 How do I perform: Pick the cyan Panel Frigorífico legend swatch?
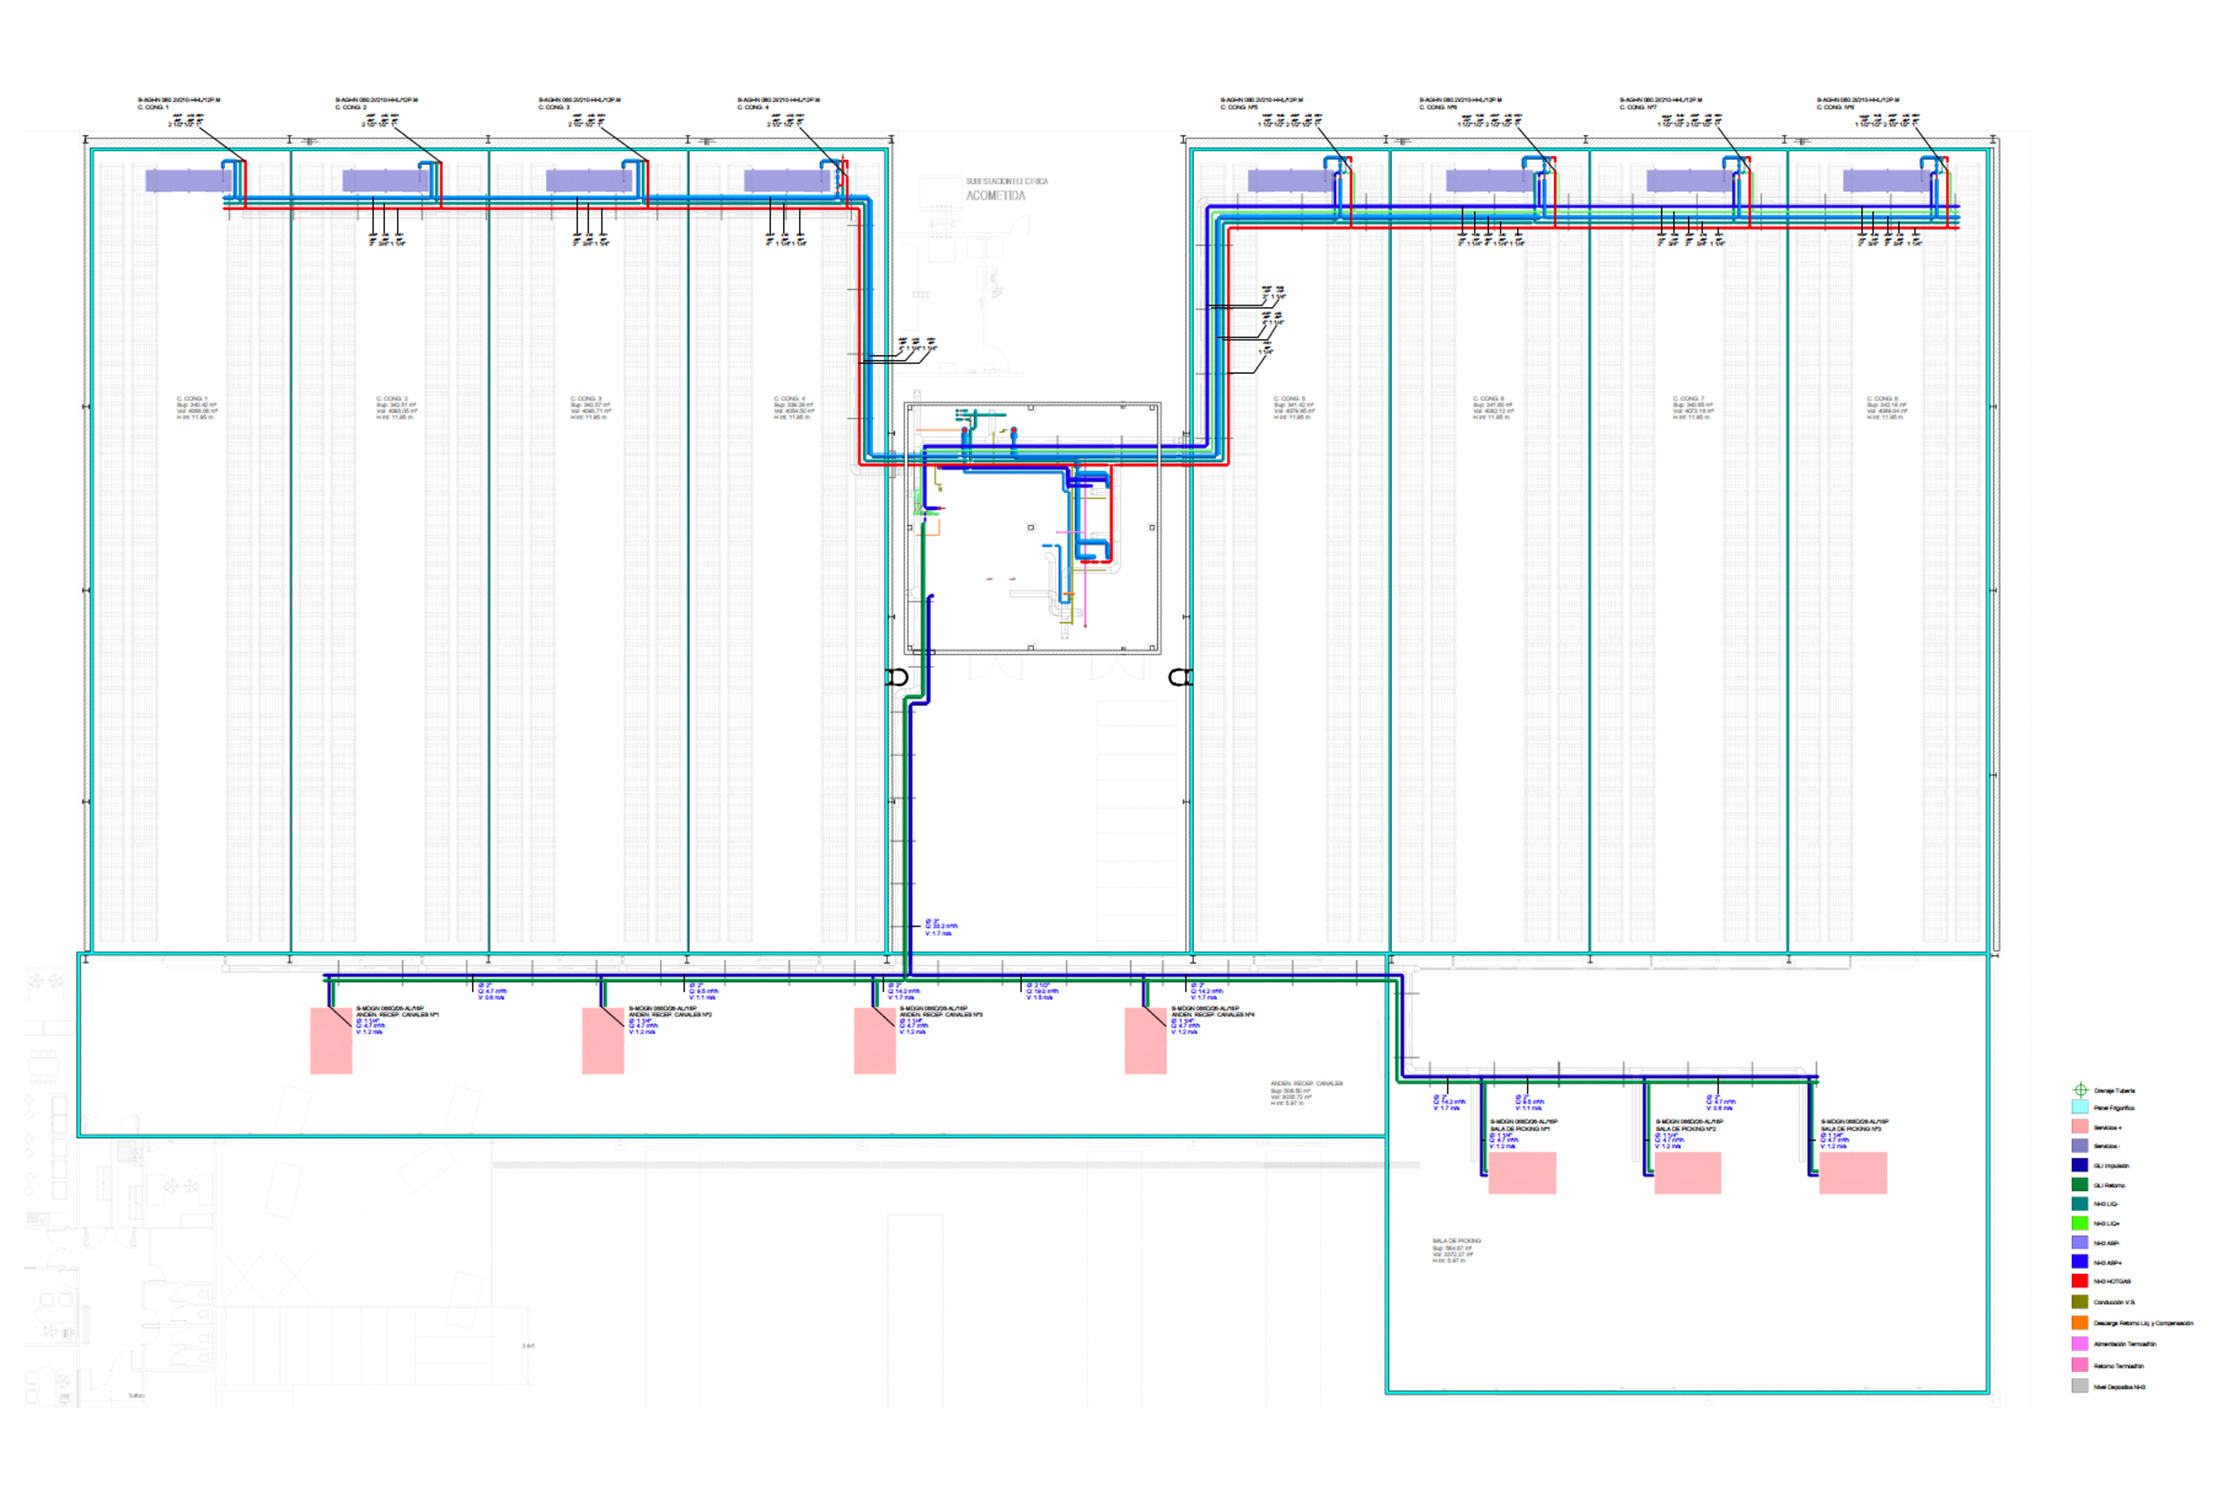pos(2080,1108)
